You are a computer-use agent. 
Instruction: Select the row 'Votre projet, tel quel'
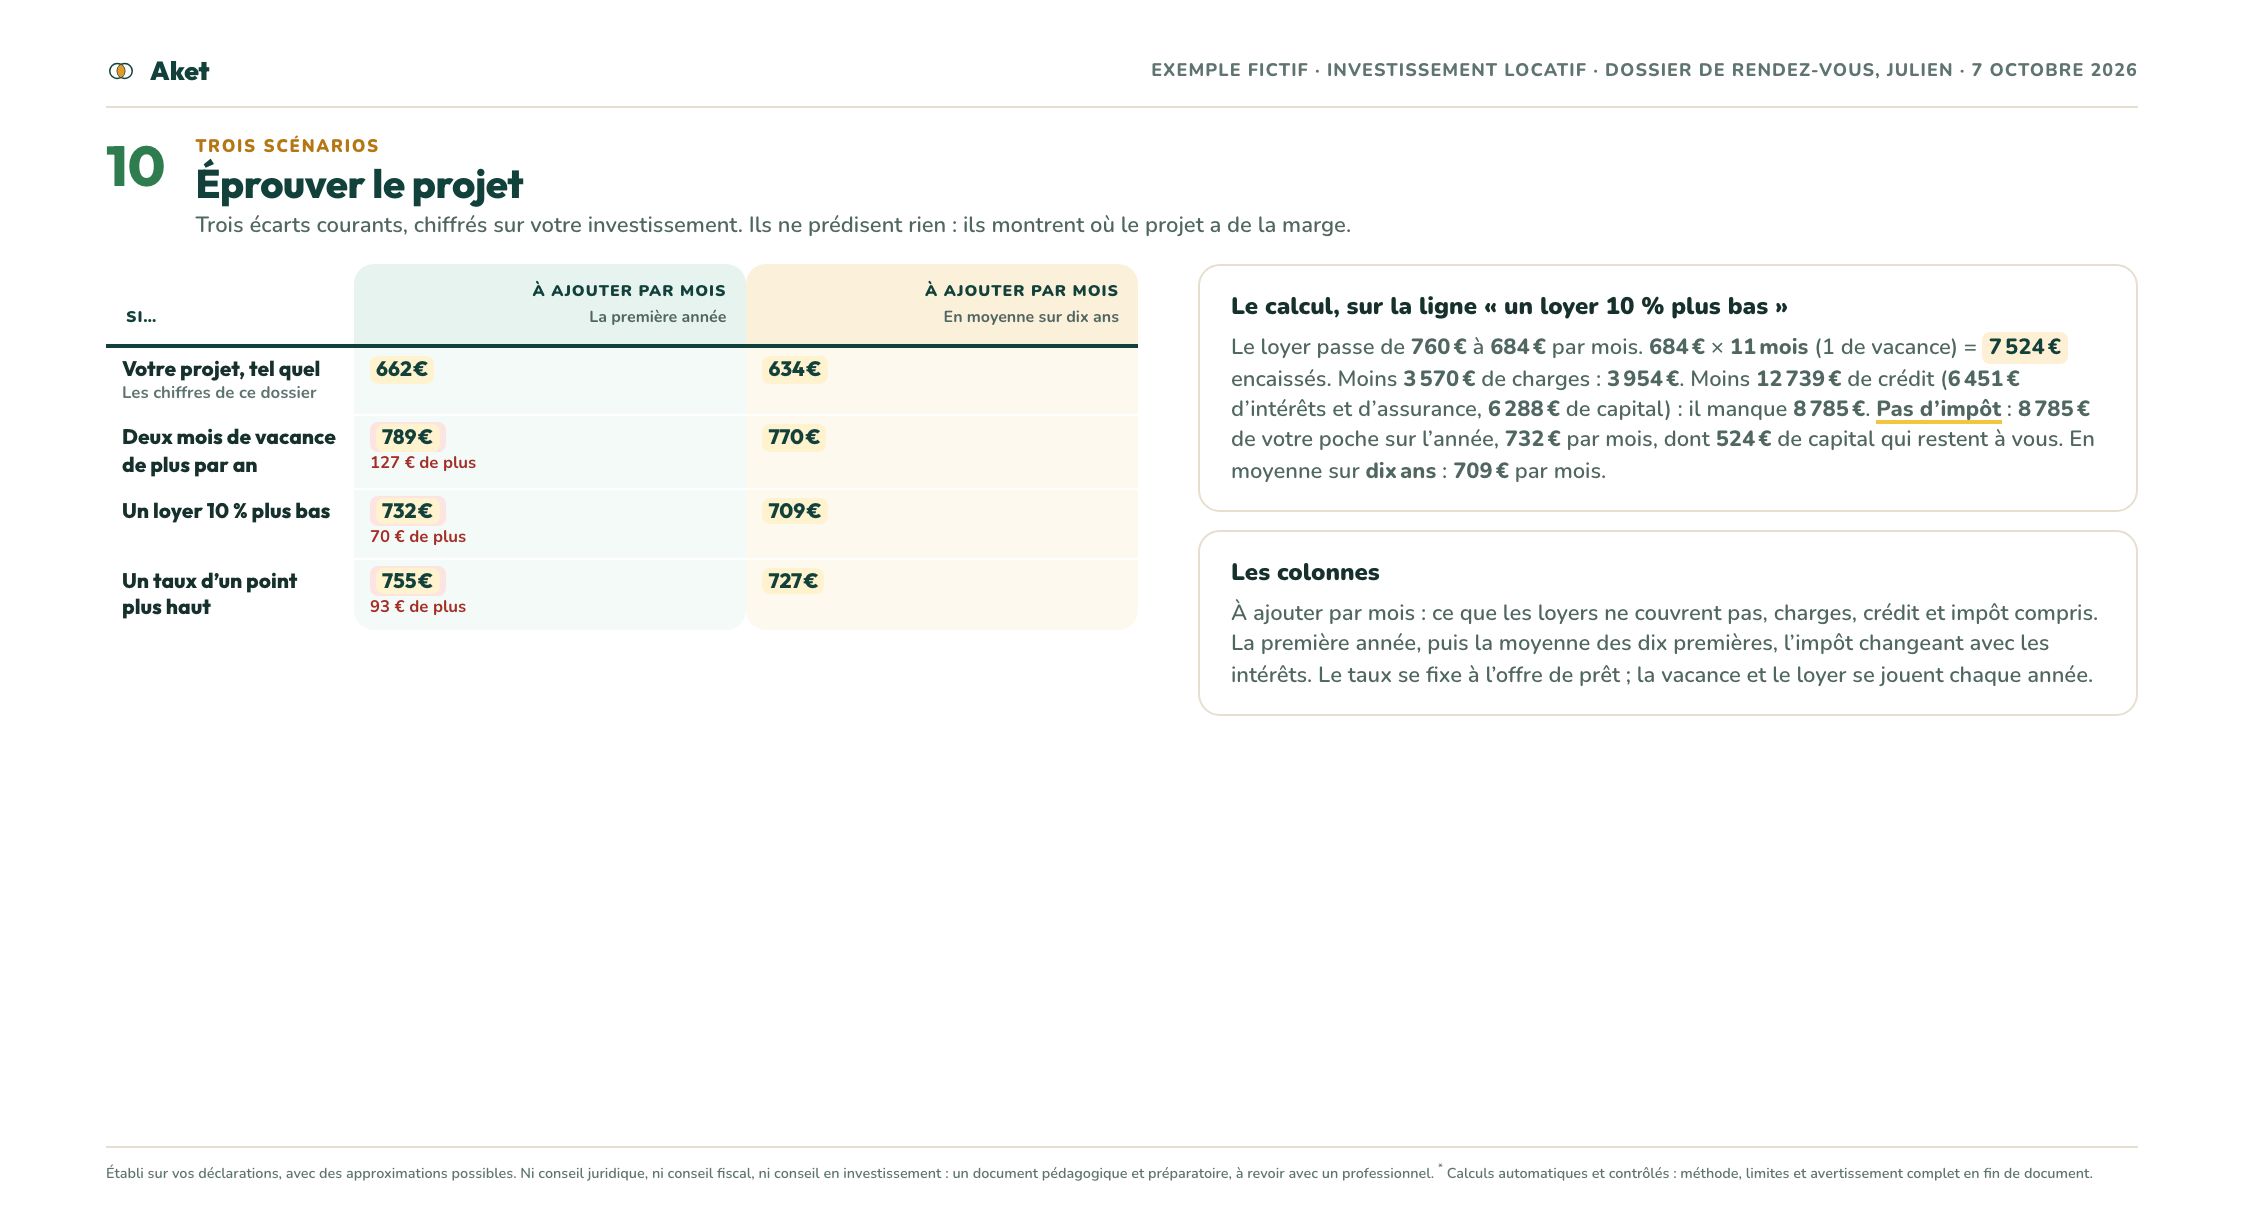(x=622, y=380)
